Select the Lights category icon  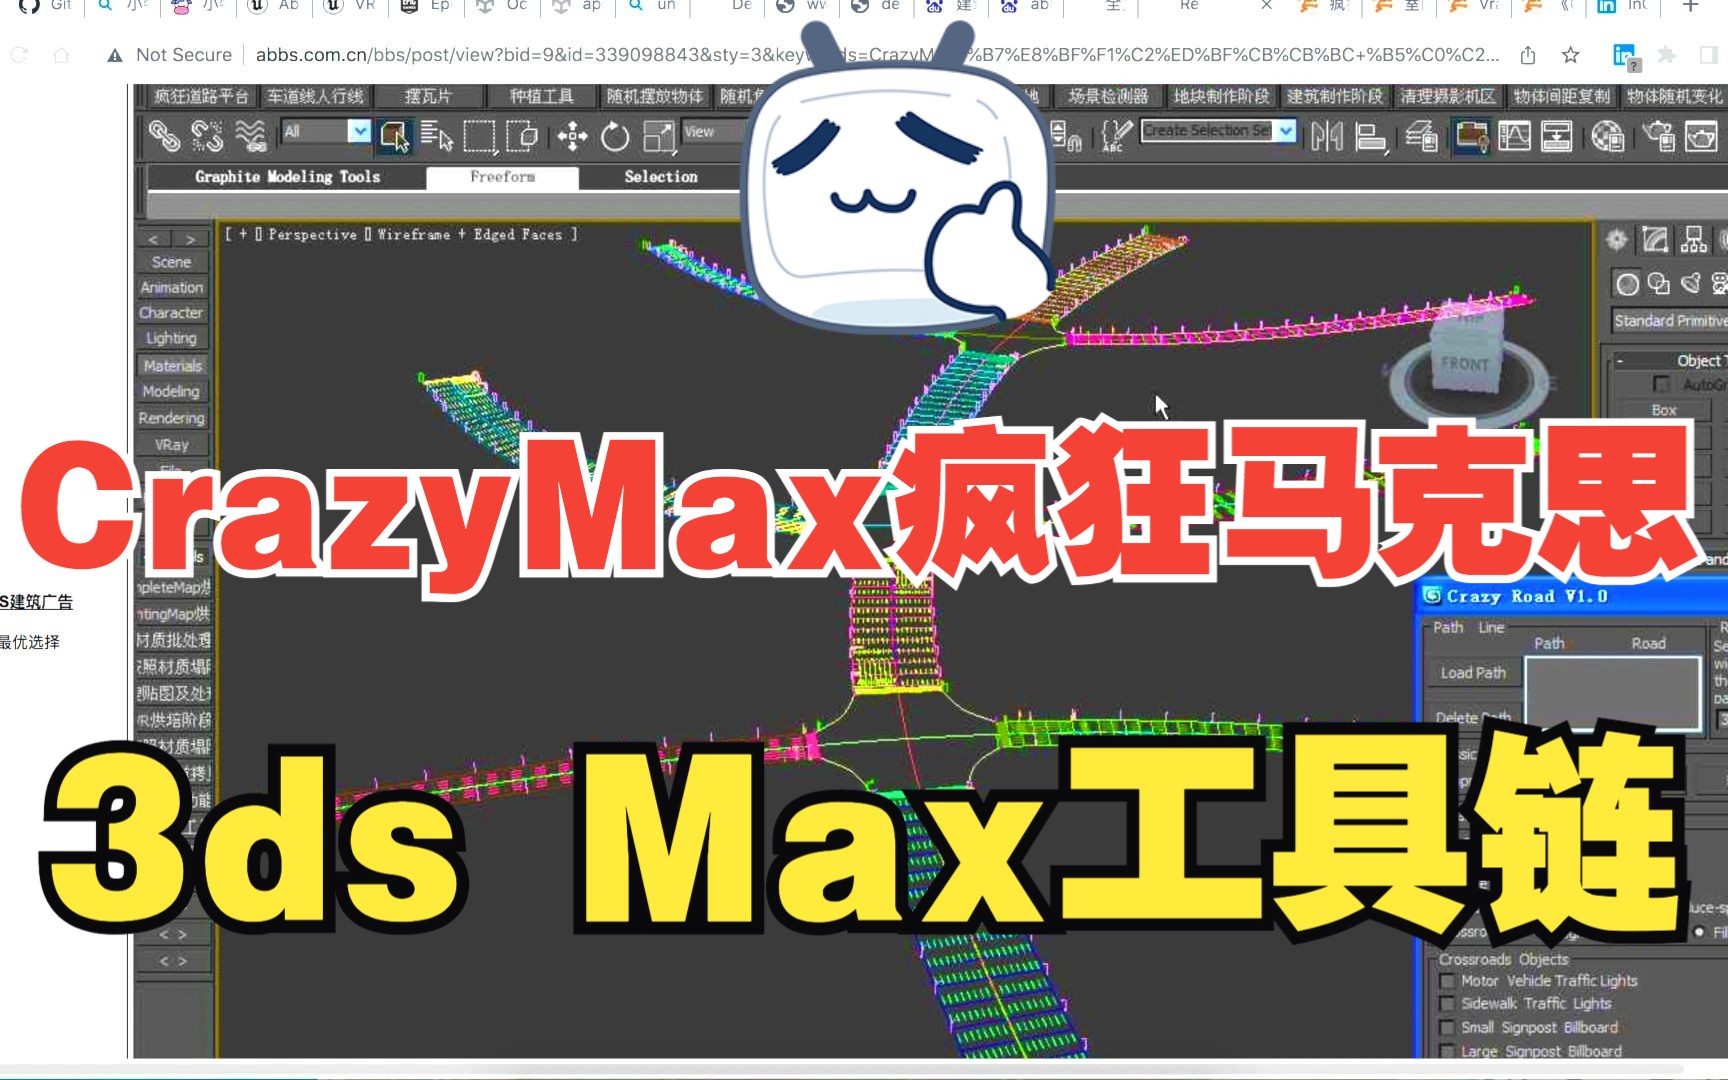click(x=1690, y=284)
